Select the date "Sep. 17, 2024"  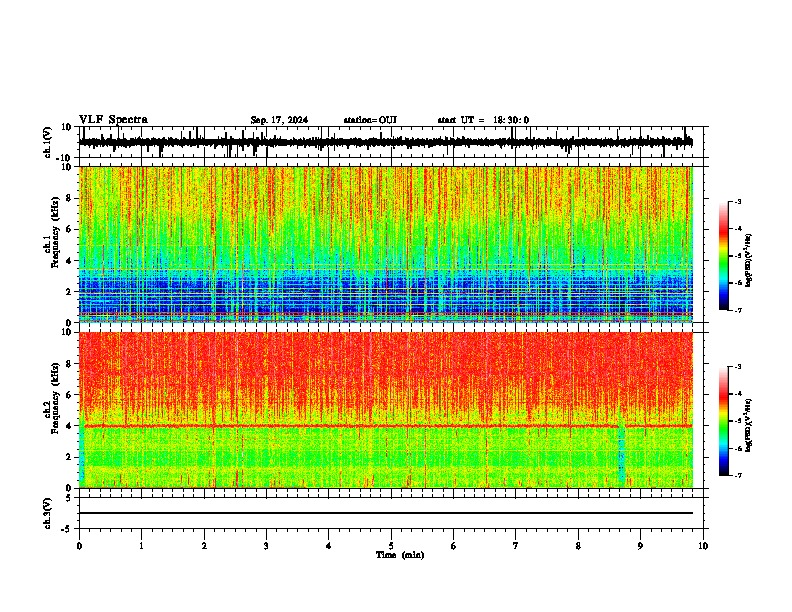(279, 120)
